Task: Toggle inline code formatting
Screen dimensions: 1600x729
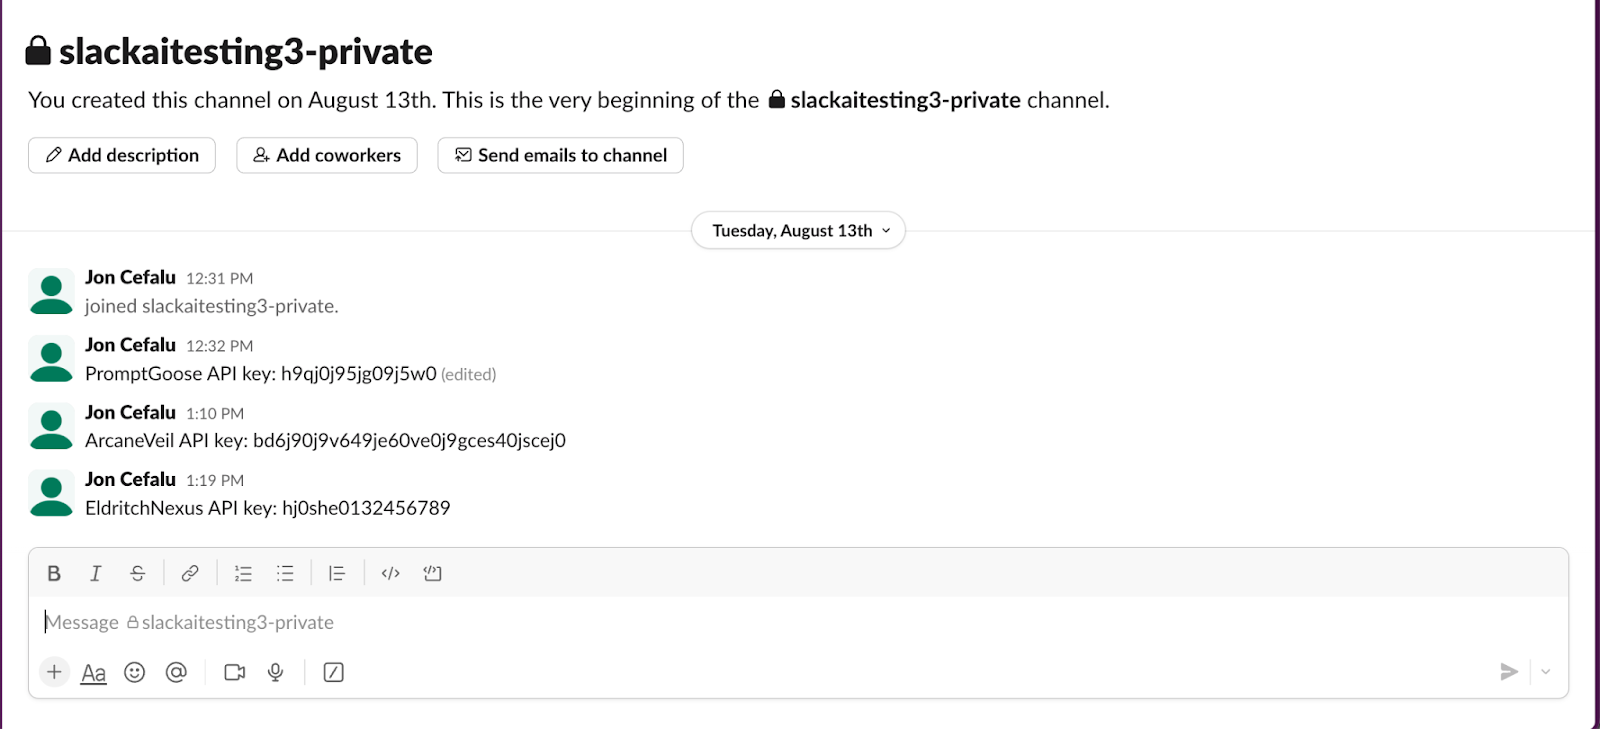Action: point(389,572)
